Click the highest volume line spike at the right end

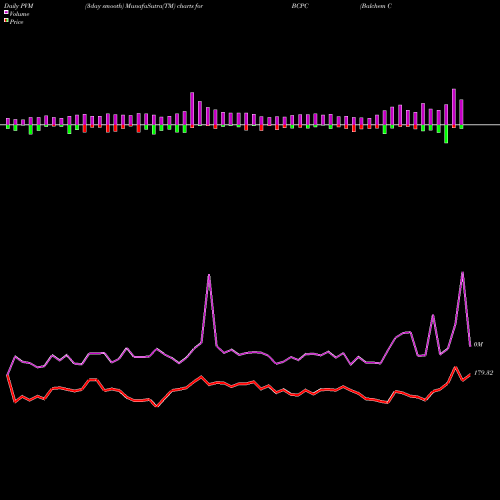[x=462, y=273]
